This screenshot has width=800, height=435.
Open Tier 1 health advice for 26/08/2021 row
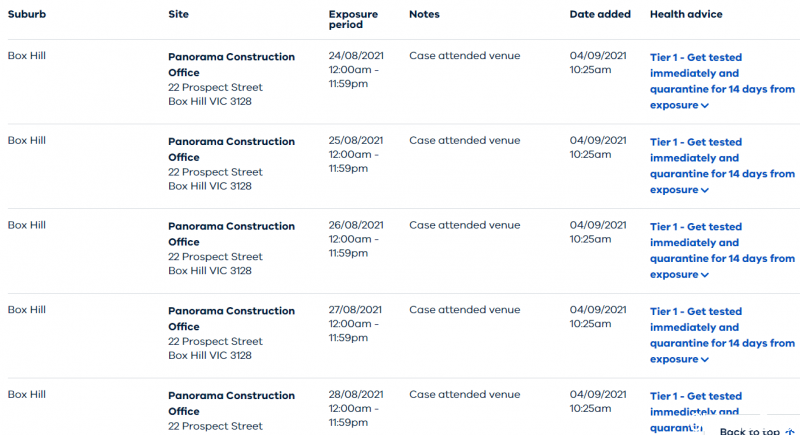(722, 250)
